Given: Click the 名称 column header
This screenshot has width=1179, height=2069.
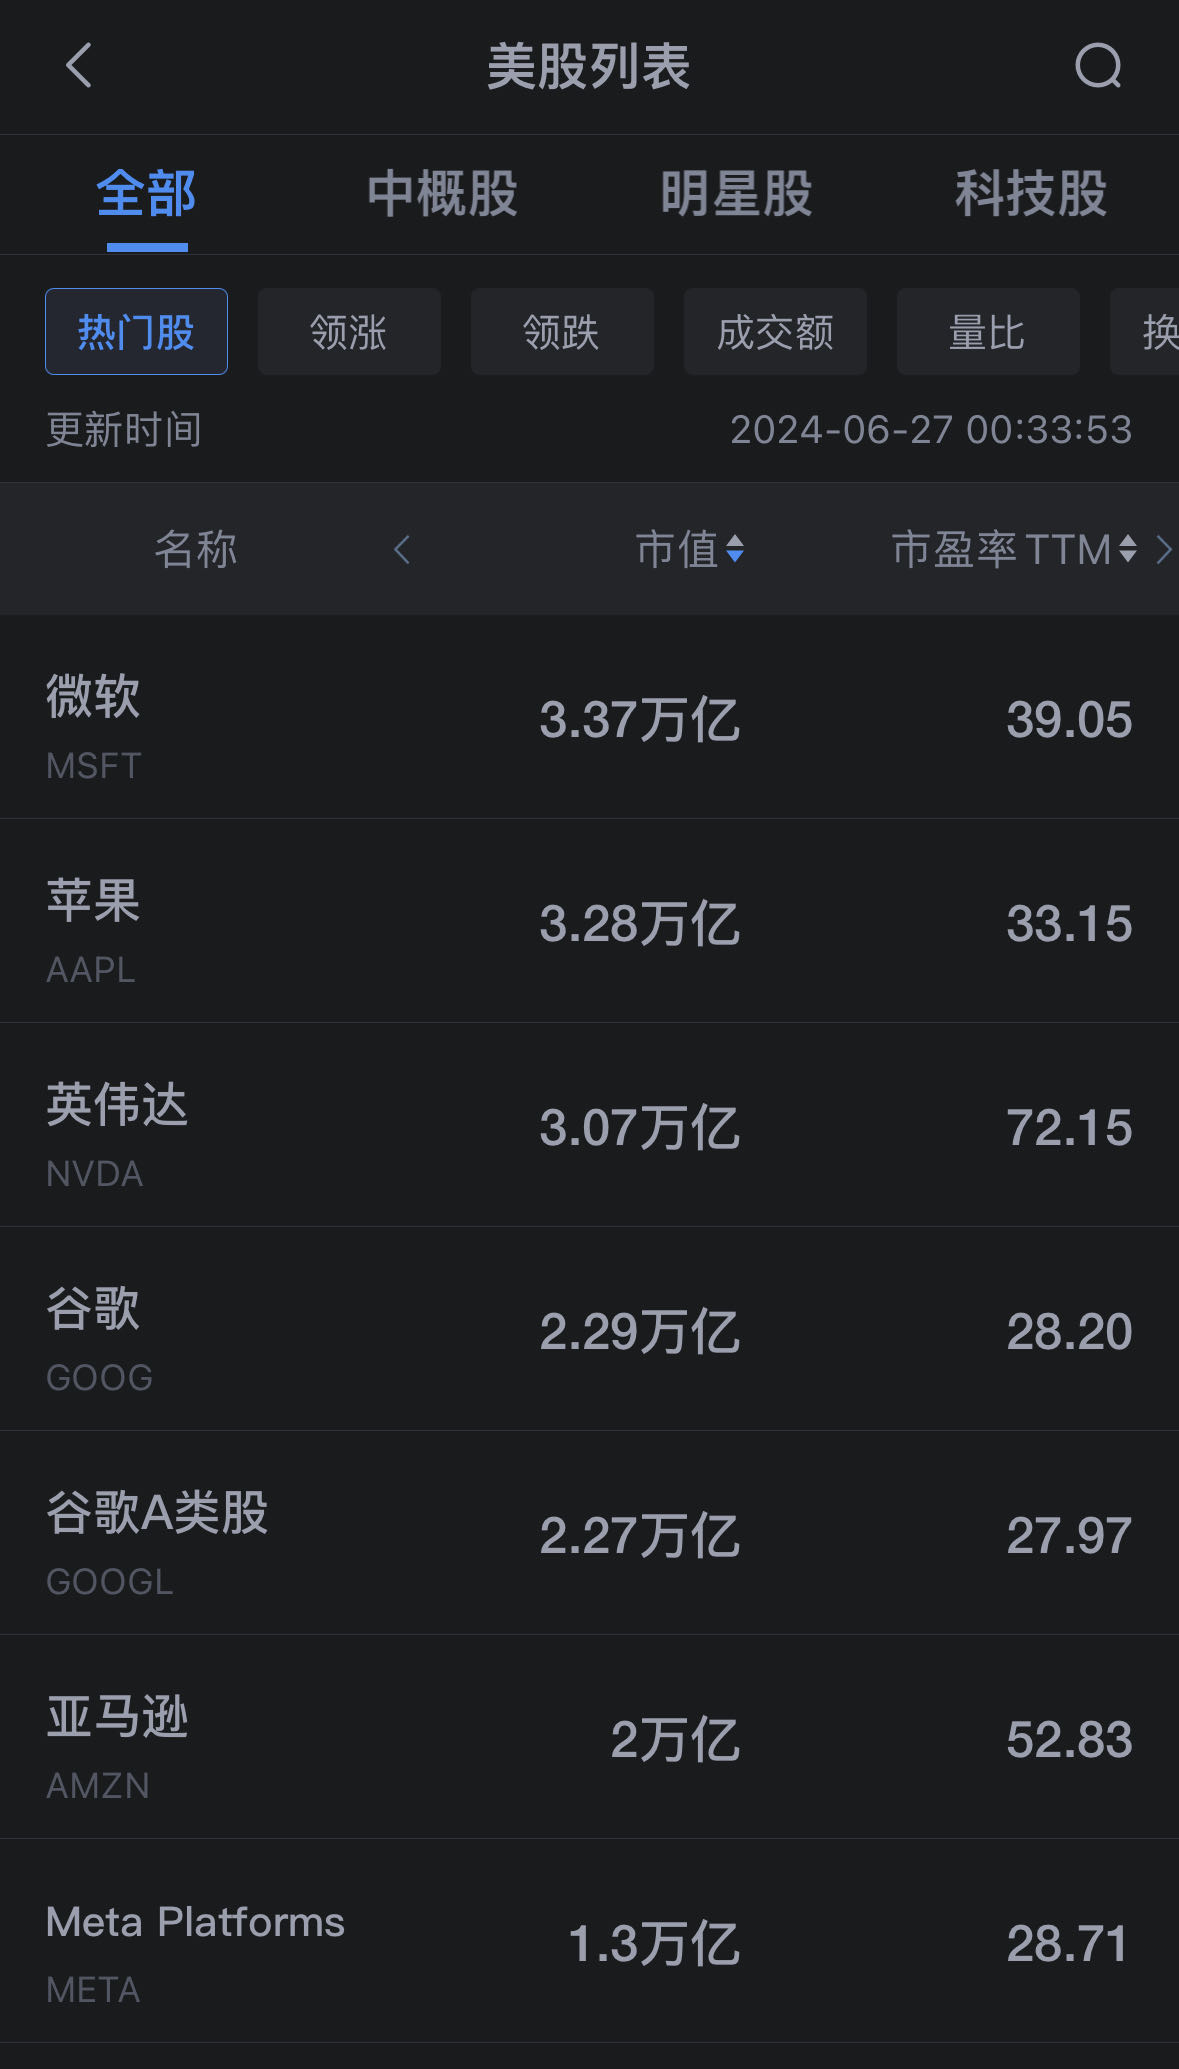Looking at the screenshot, I should [196, 549].
